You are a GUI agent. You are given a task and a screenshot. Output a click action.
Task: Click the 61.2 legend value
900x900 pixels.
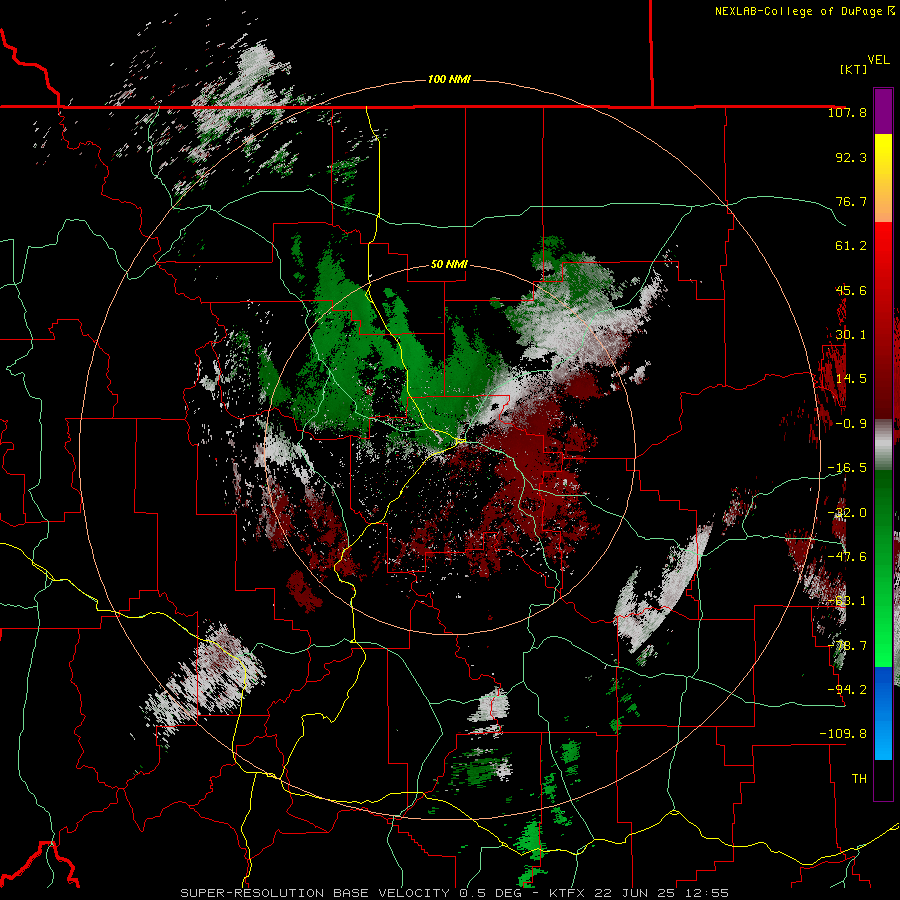point(851,246)
